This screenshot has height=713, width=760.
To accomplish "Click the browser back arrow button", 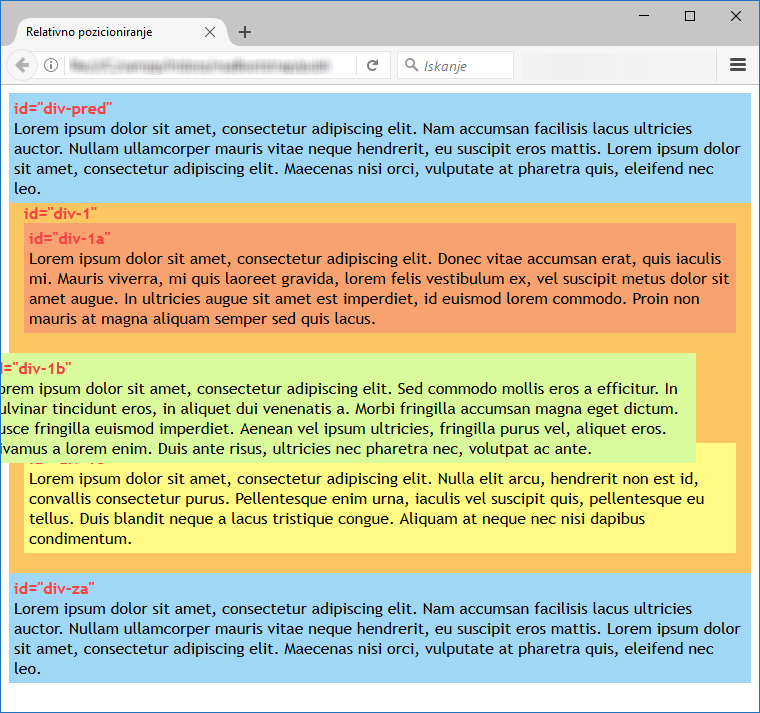I will (x=22, y=64).
